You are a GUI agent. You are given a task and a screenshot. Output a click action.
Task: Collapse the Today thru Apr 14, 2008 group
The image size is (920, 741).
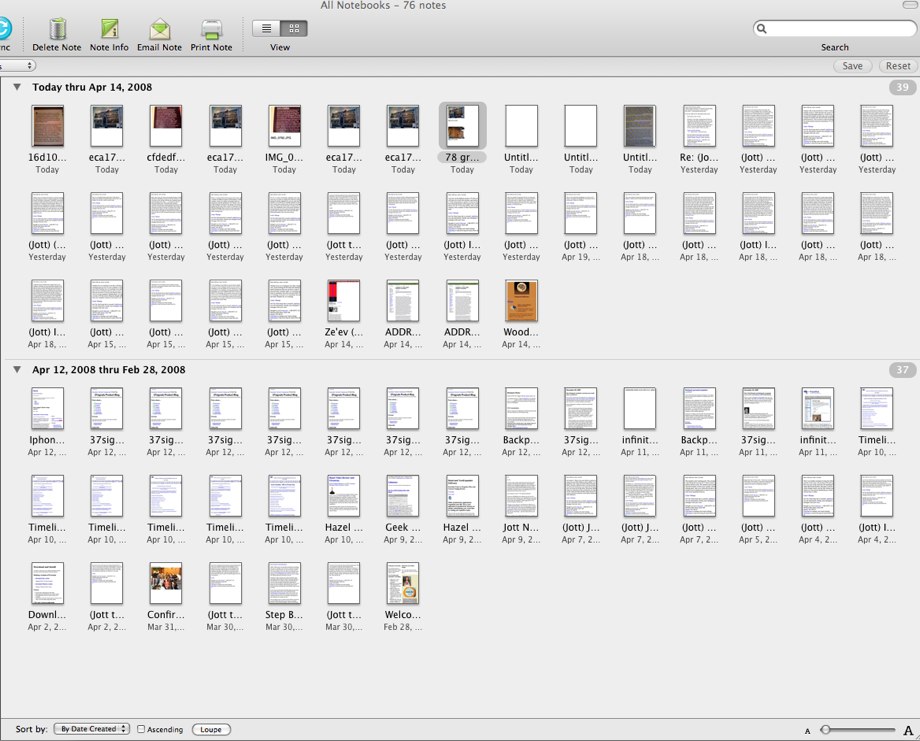pos(17,87)
